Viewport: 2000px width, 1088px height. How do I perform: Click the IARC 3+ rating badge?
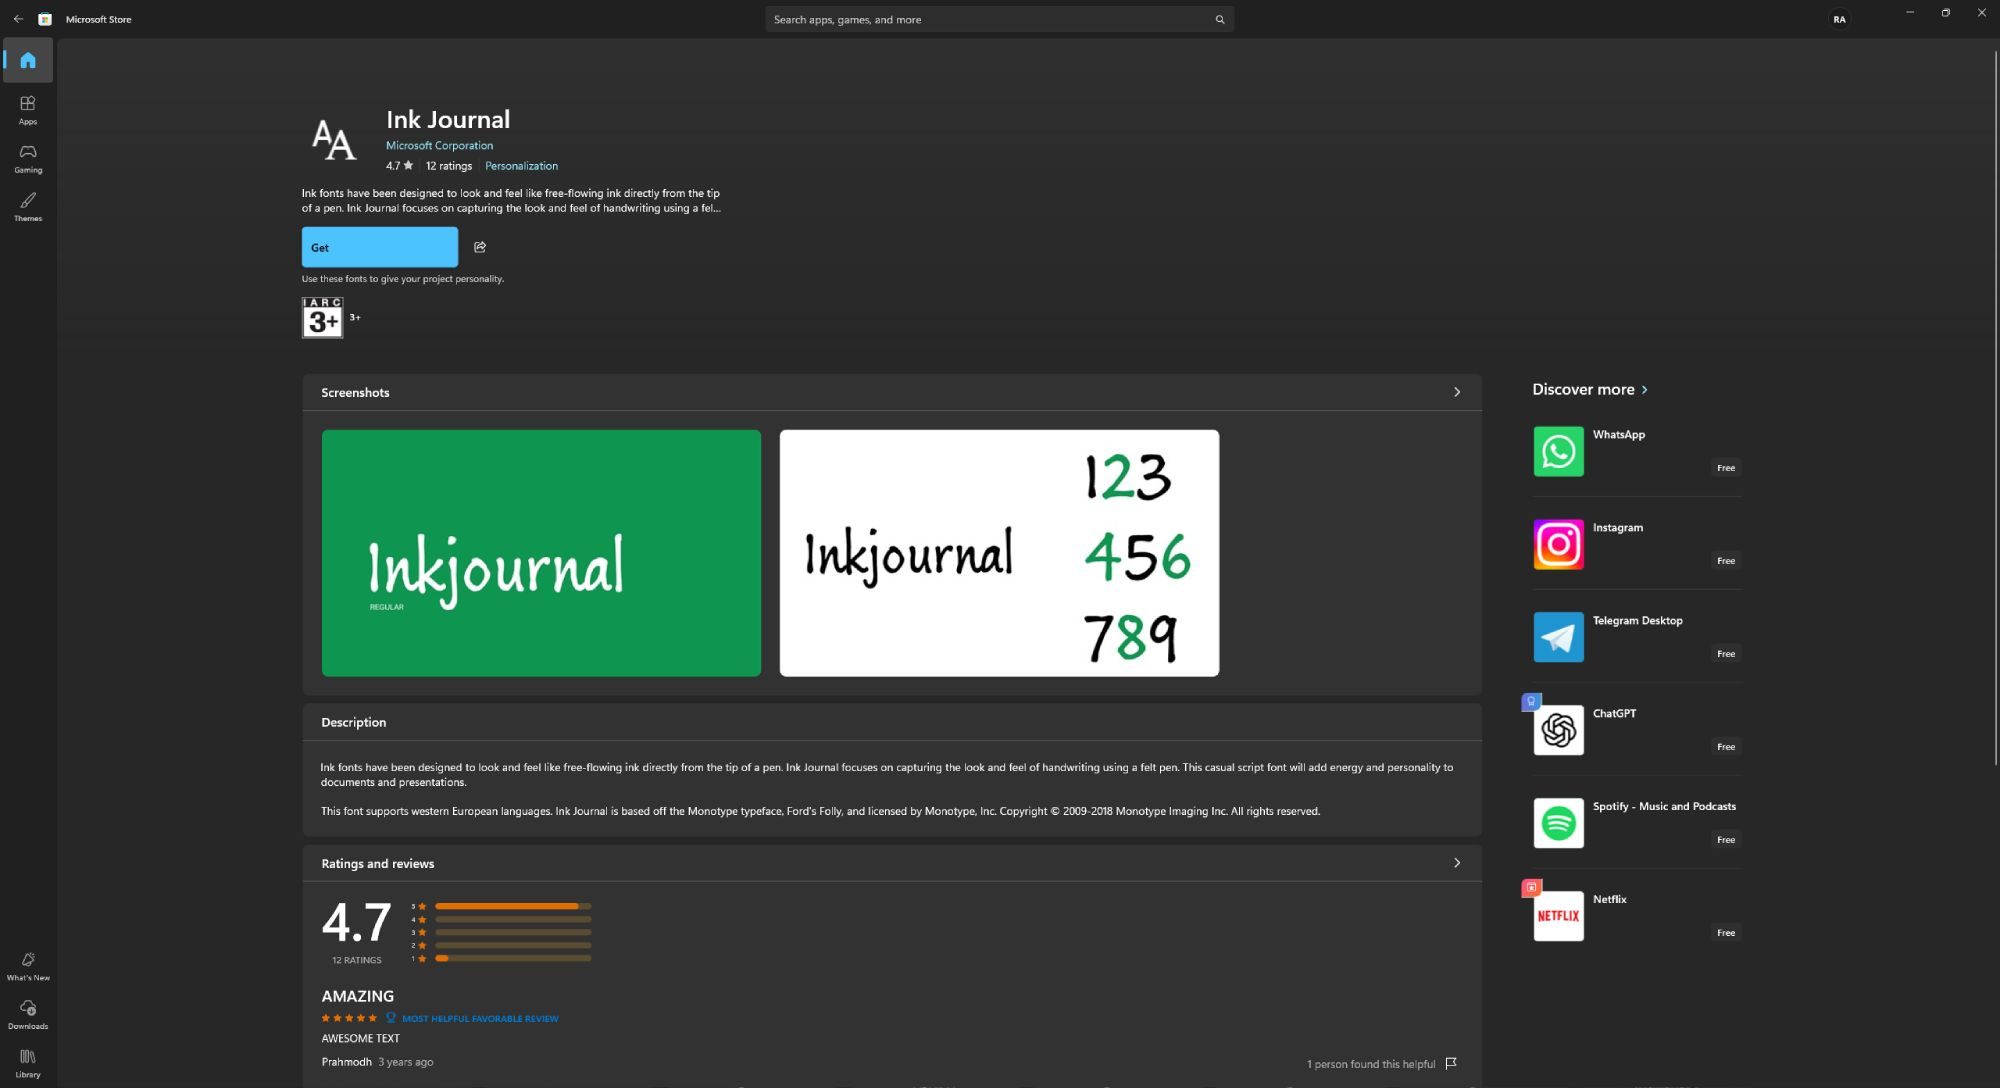pos(322,317)
